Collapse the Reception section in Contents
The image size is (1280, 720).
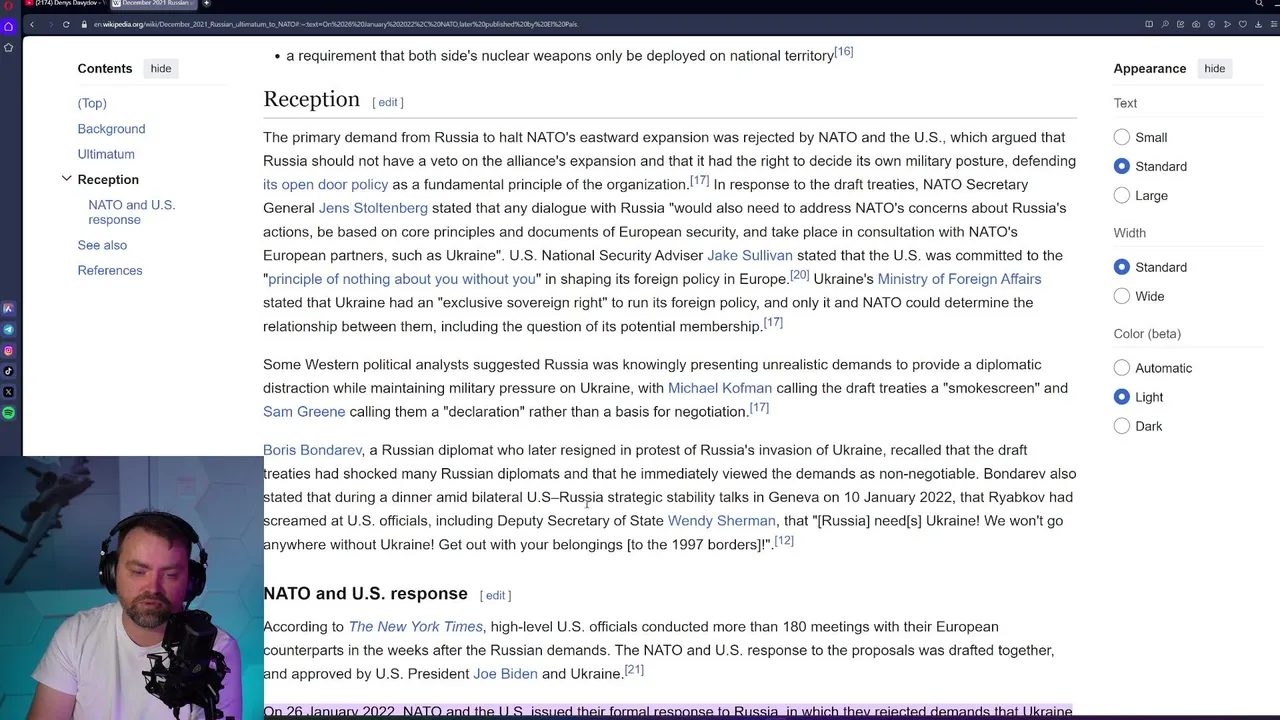[66, 179]
